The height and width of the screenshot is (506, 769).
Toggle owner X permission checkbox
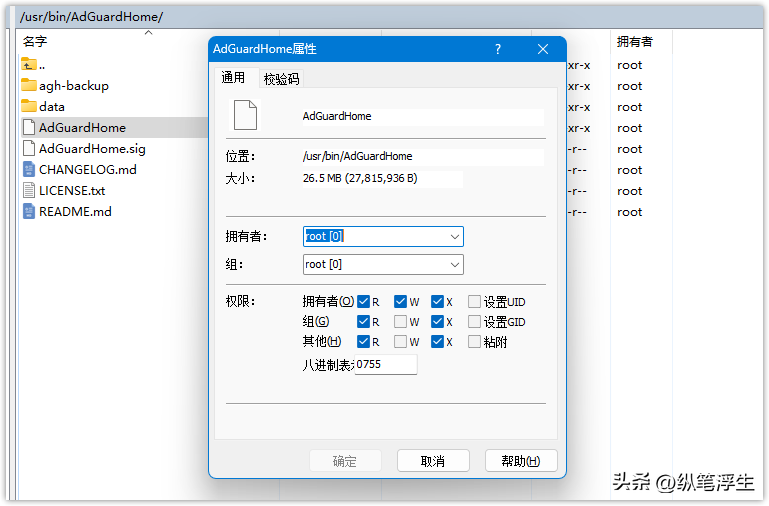437,302
